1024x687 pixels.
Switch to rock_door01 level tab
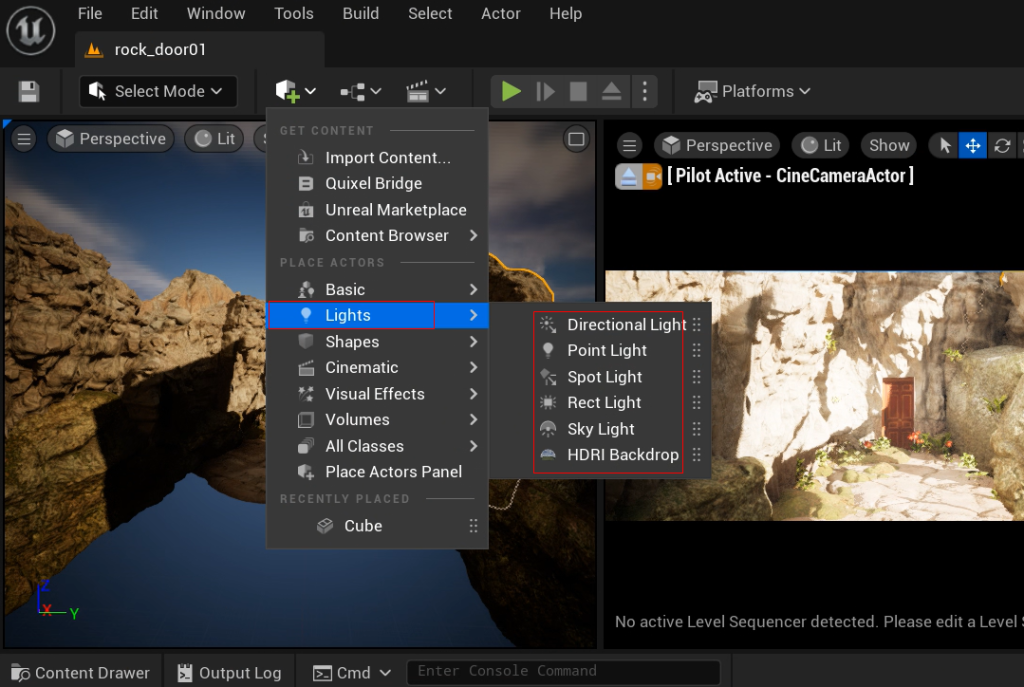pos(199,50)
